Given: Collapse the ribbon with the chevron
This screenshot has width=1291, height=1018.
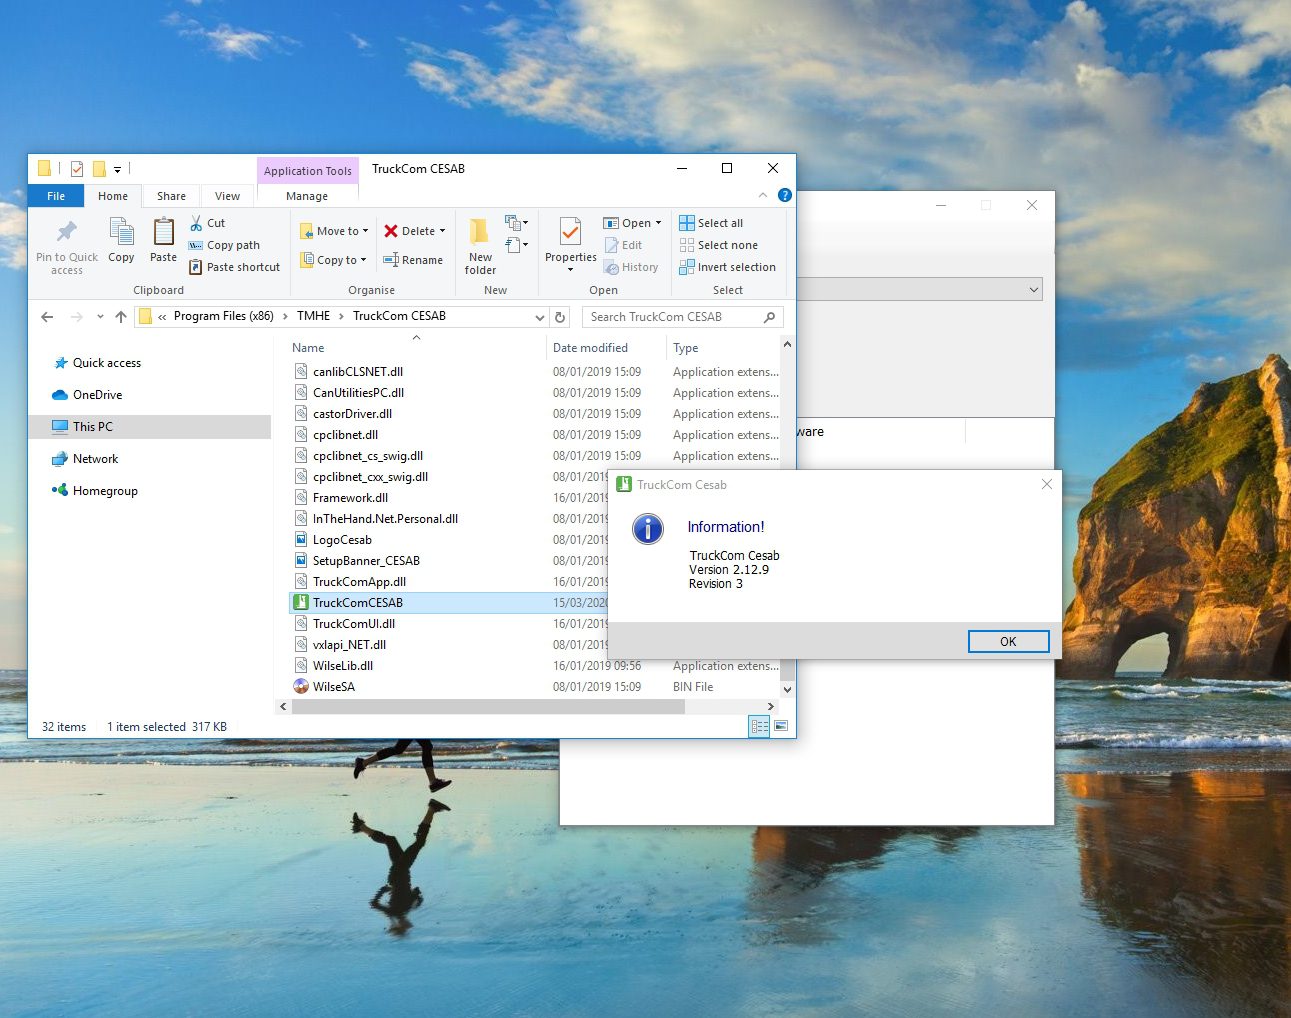Looking at the screenshot, I should [763, 195].
